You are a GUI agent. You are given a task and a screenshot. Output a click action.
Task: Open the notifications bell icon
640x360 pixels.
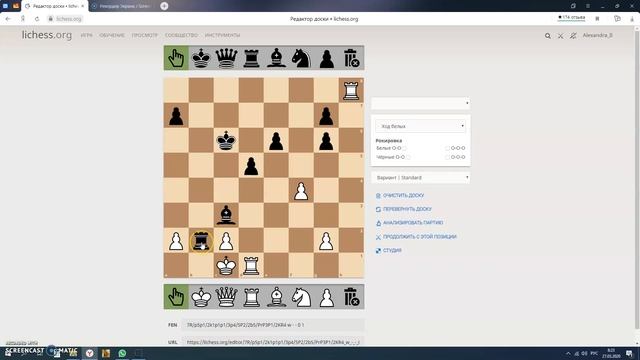(573, 36)
